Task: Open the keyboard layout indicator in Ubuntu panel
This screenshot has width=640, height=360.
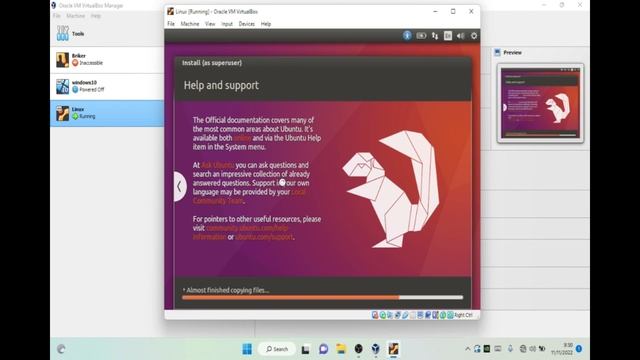Action: tap(448, 36)
